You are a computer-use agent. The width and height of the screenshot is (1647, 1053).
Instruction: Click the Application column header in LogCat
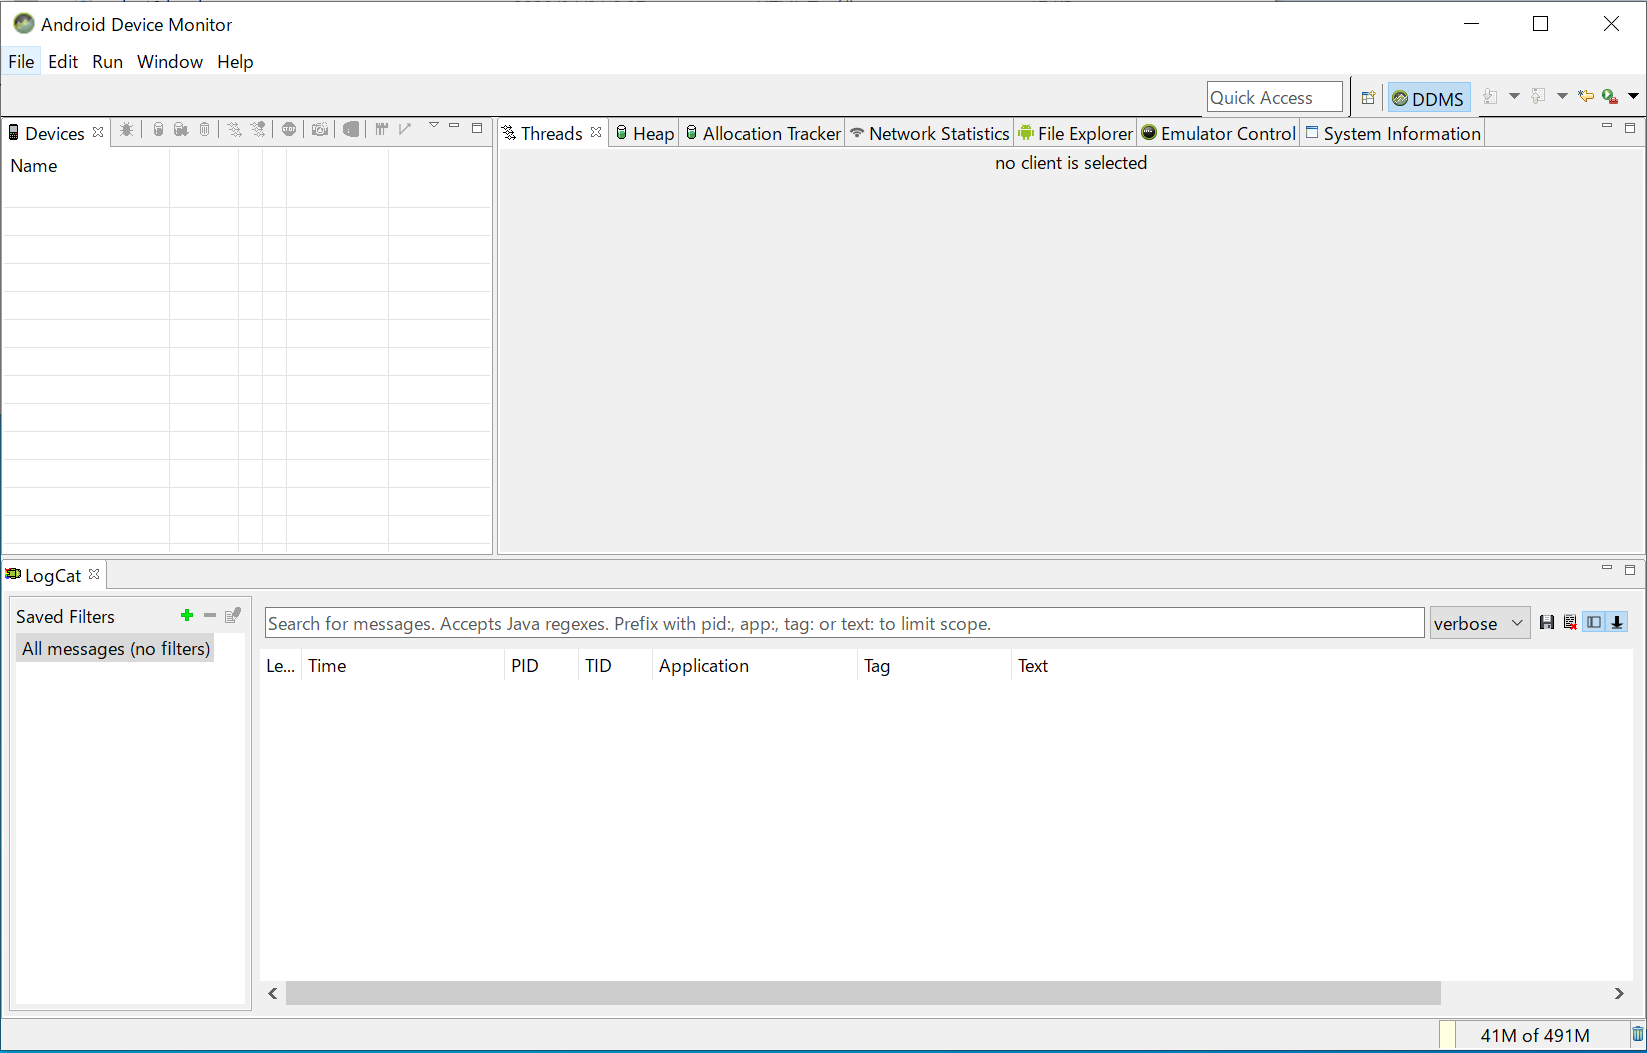tap(703, 666)
